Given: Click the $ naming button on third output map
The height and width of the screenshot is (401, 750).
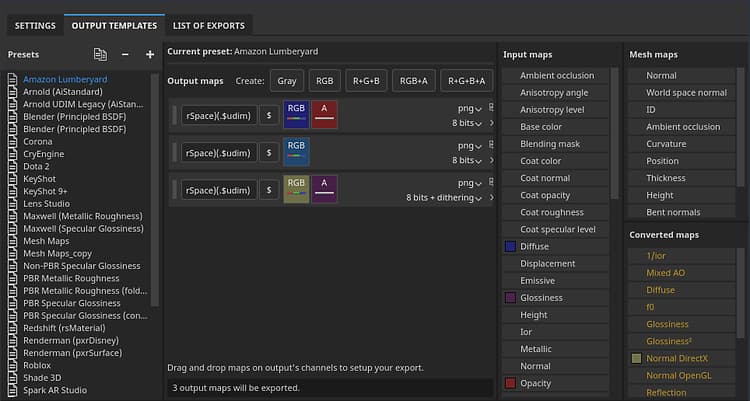Looking at the screenshot, I should 268,189.
